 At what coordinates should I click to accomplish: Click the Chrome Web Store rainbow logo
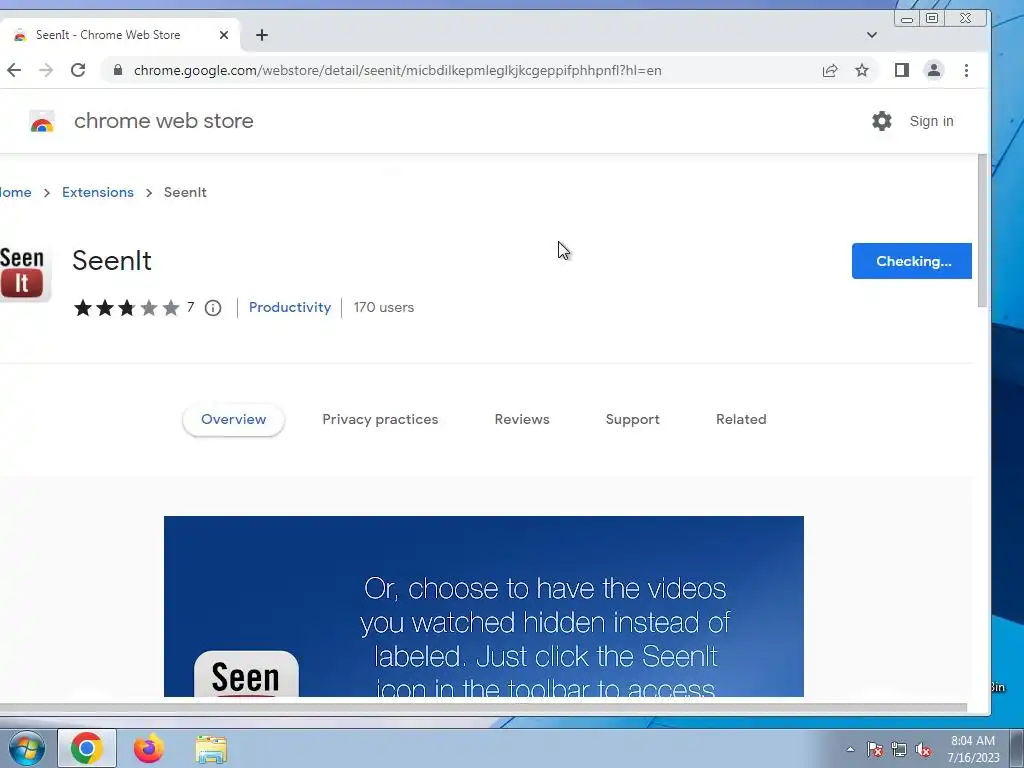point(42,121)
